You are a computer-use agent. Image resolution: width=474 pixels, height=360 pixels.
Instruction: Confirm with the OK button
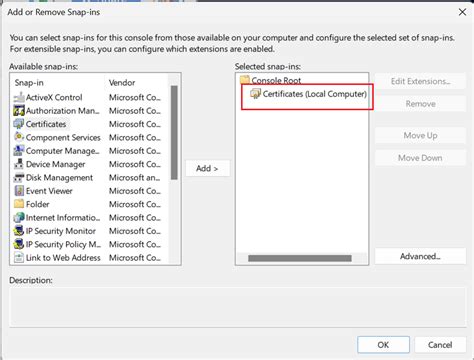383,345
